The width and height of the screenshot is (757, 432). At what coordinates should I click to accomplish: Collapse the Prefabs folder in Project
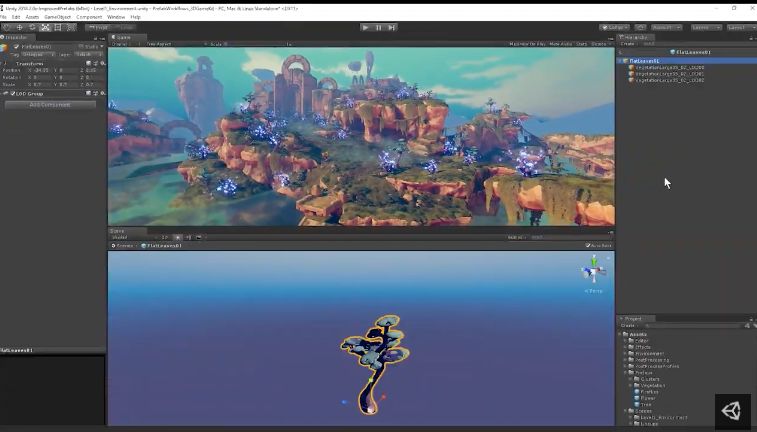point(626,373)
